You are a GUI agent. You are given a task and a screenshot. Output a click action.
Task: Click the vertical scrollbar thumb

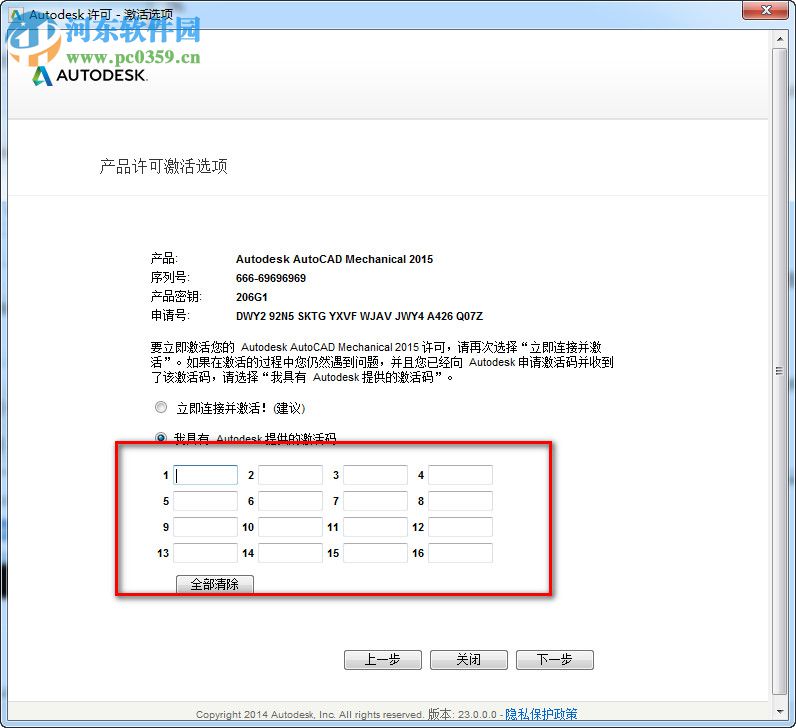coord(780,371)
